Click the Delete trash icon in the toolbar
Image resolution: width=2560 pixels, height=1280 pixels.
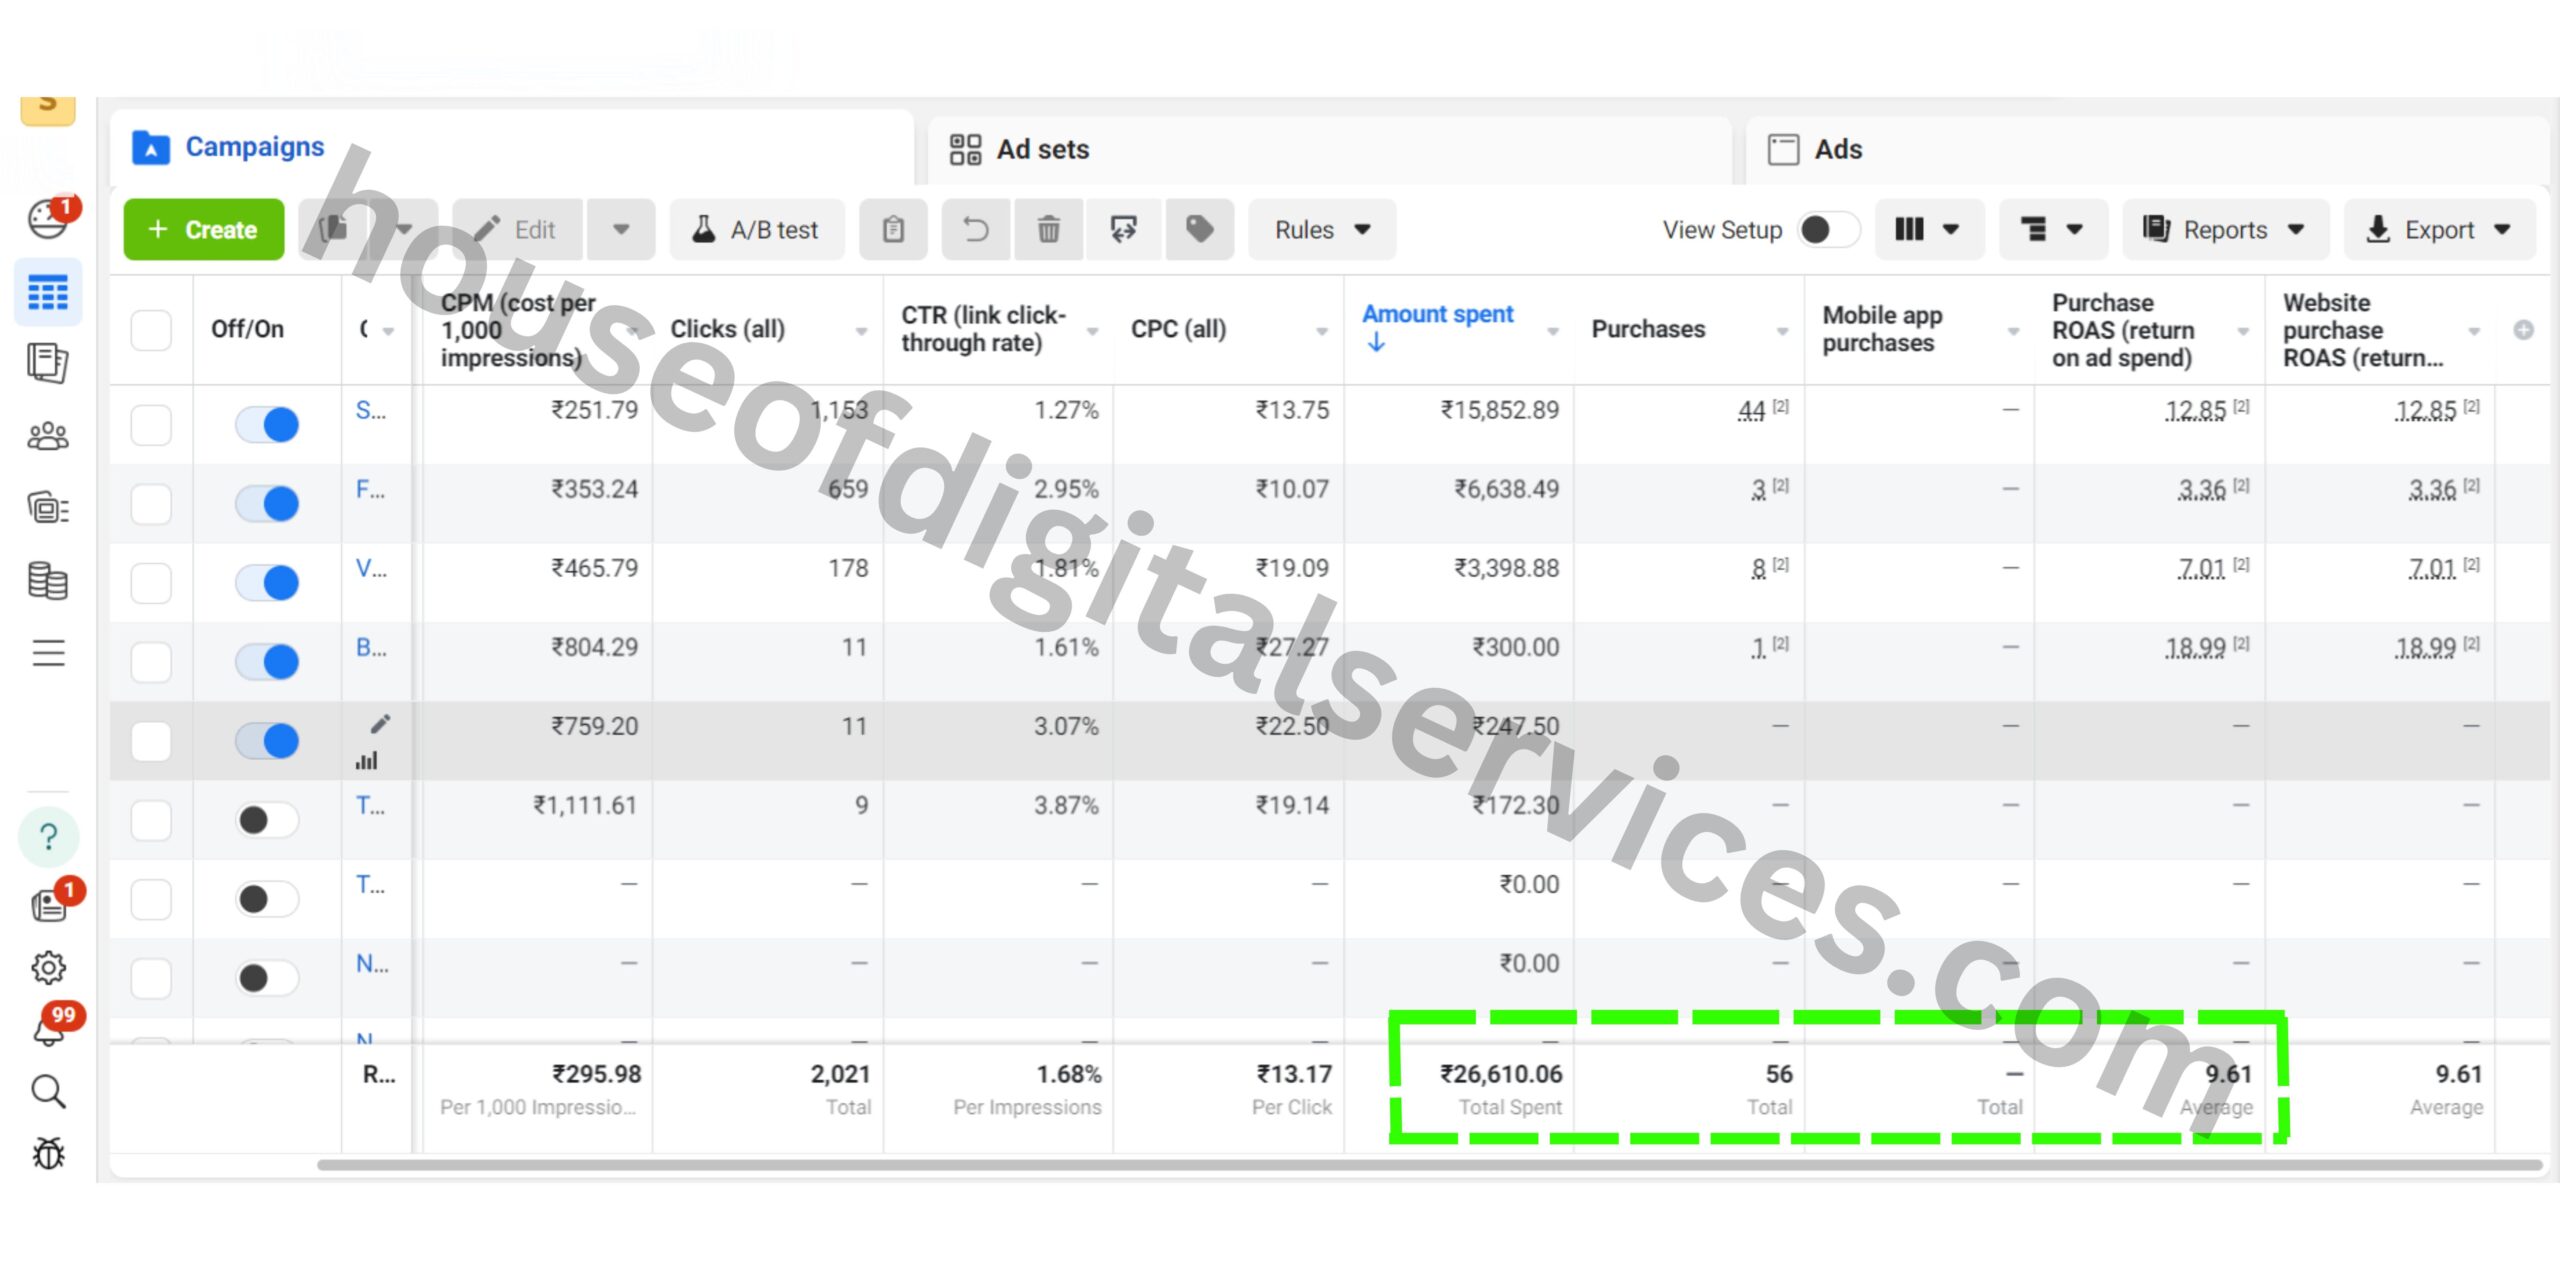coord(1048,230)
